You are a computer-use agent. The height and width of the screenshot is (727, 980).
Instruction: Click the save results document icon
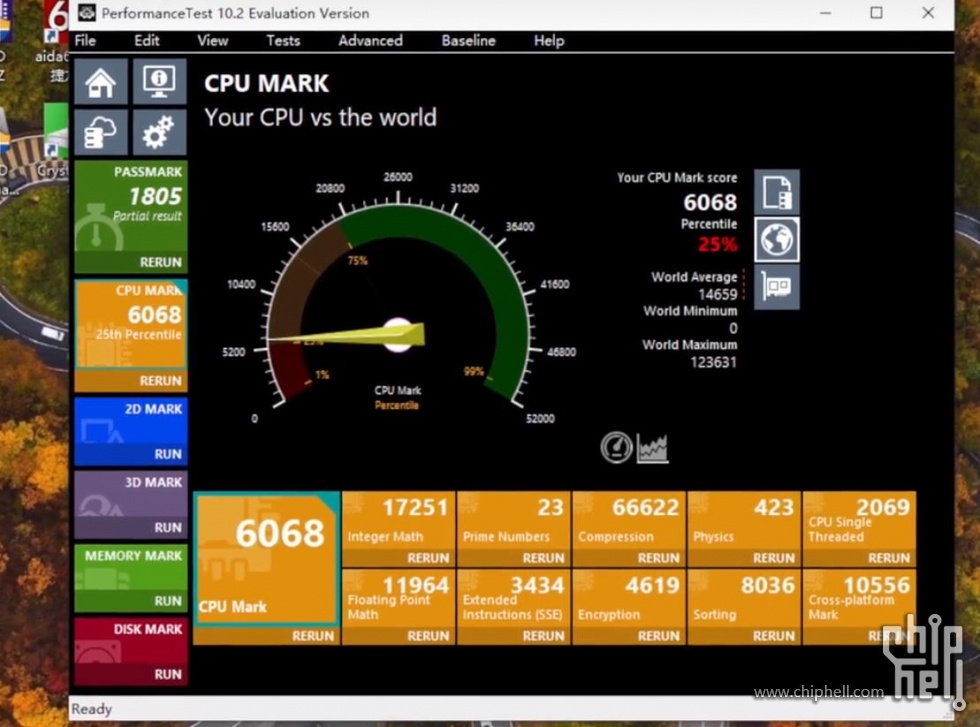pos(777,192)
